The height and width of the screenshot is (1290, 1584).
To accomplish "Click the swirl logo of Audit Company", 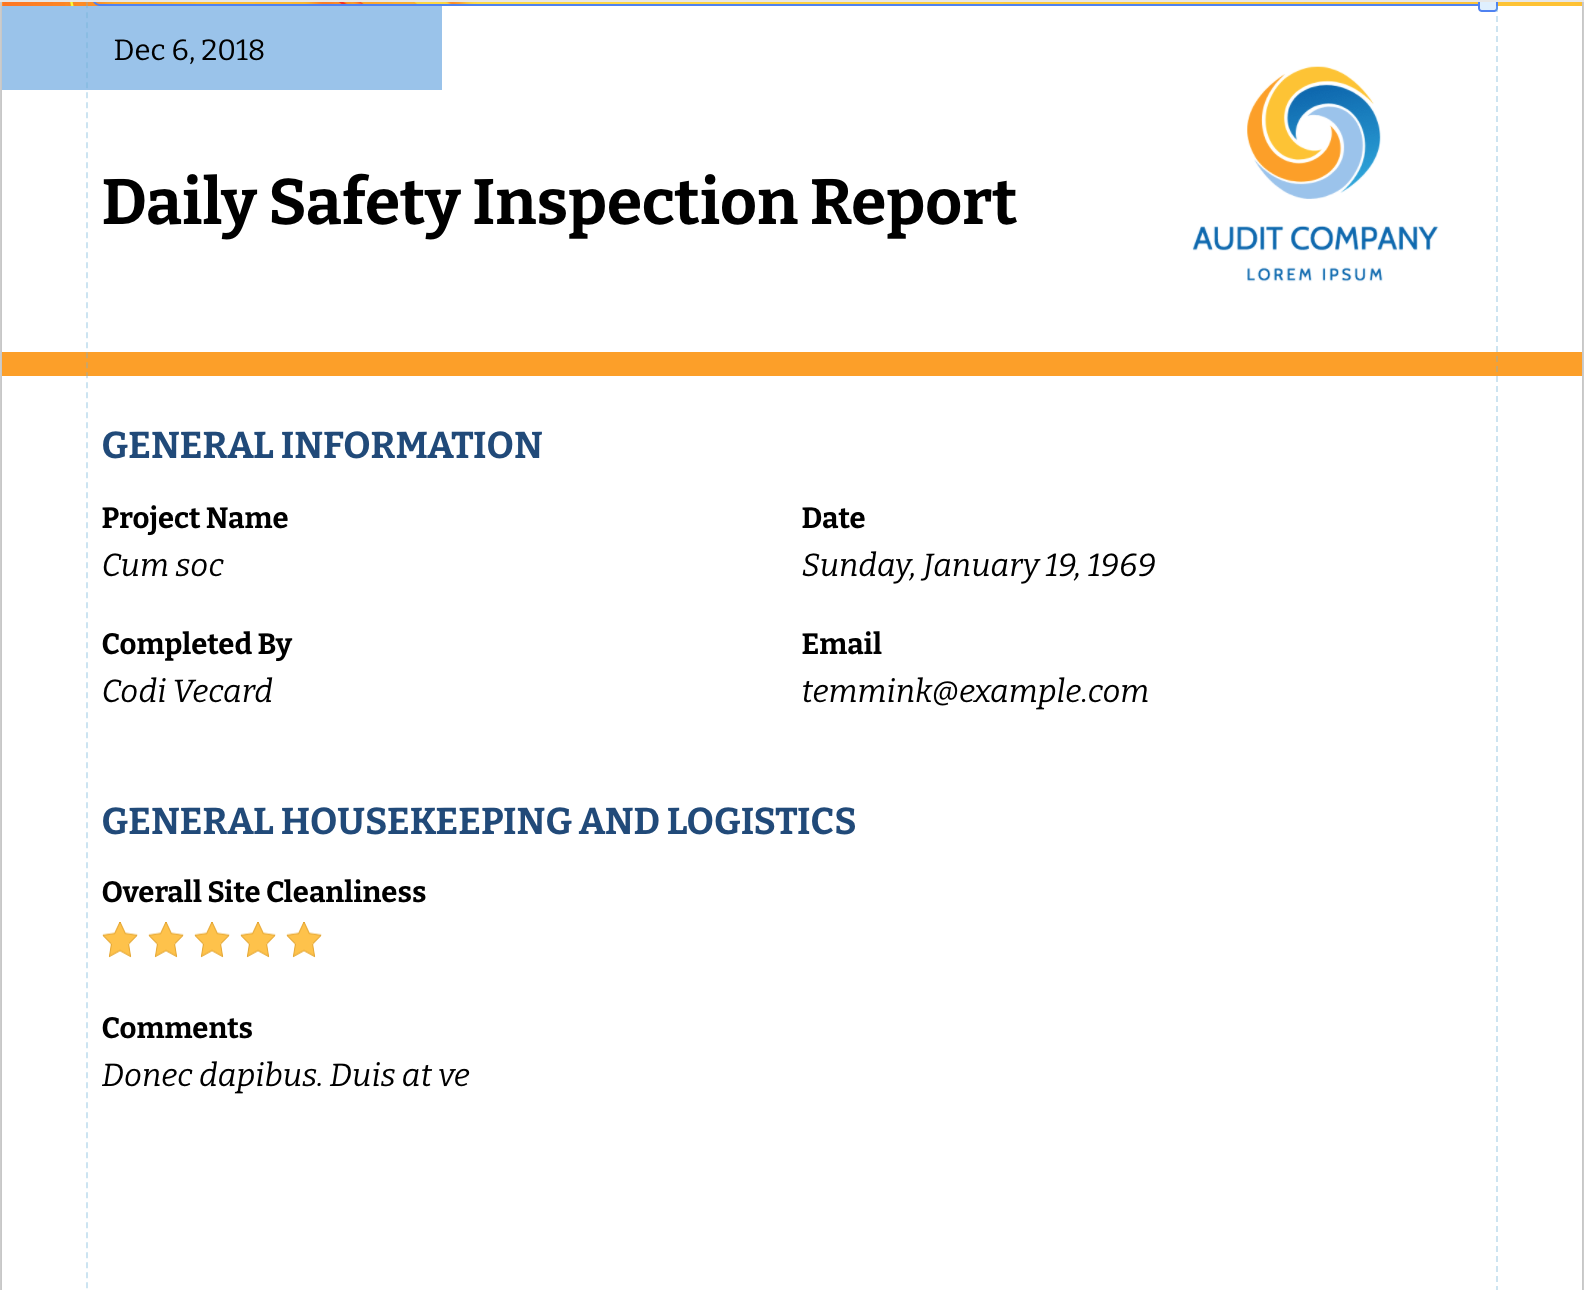I will (x=1313, y=132).
